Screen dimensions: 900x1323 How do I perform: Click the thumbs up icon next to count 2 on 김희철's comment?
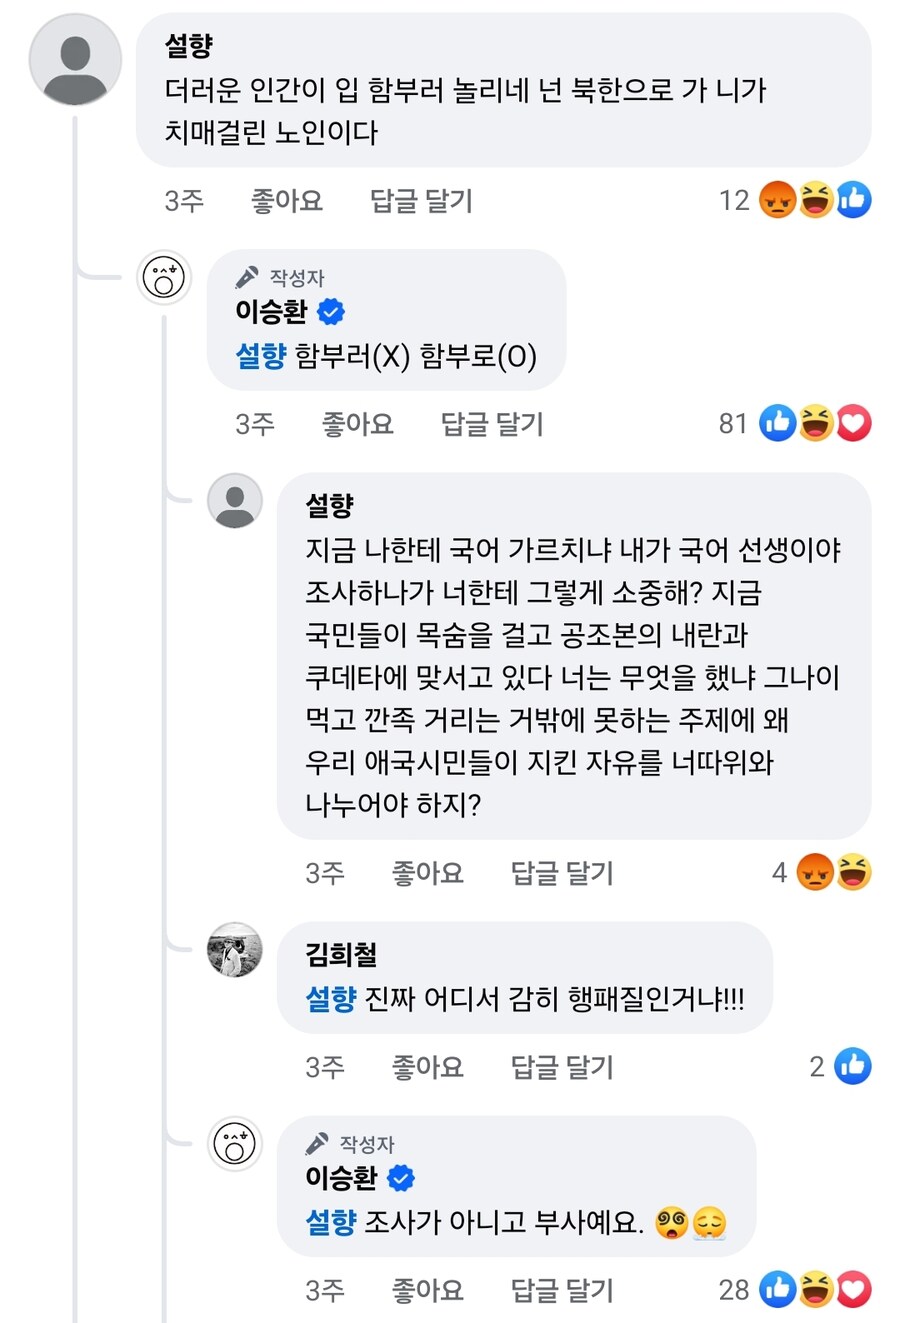[853, 1066]
